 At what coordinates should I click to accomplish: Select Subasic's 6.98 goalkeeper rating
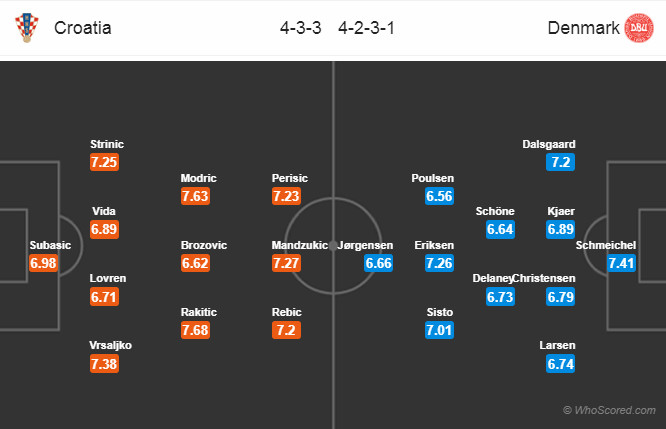point(45,263)
